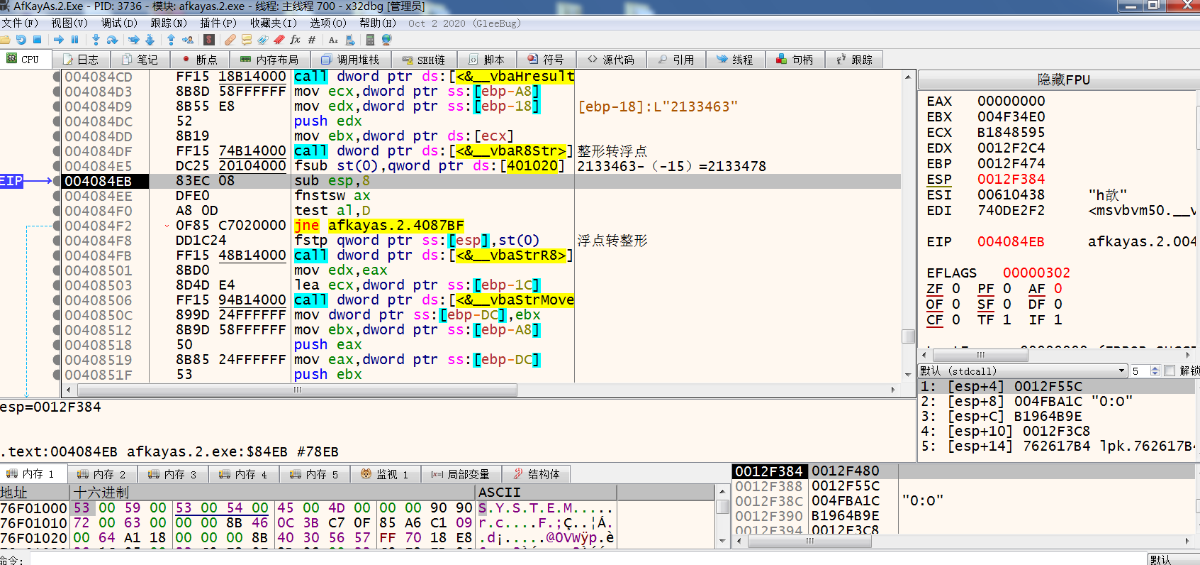
Task: Click the Step Into icon
Action: [96, 40]
